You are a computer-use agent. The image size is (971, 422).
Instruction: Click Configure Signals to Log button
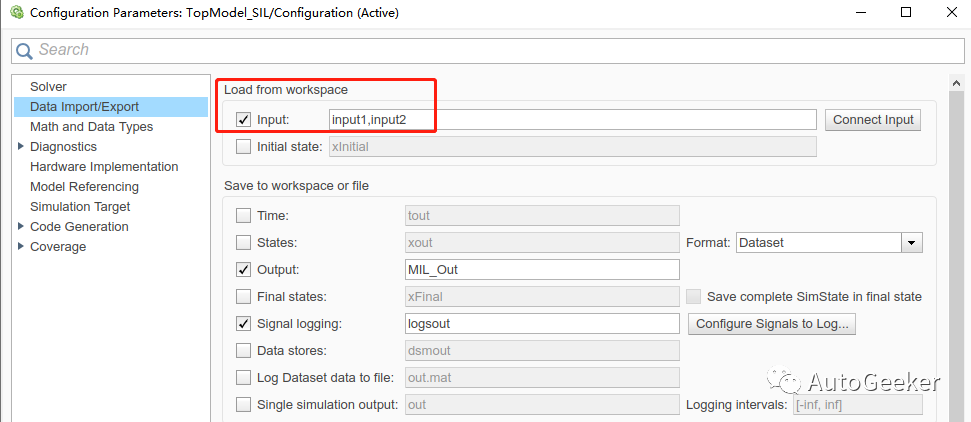772,323
